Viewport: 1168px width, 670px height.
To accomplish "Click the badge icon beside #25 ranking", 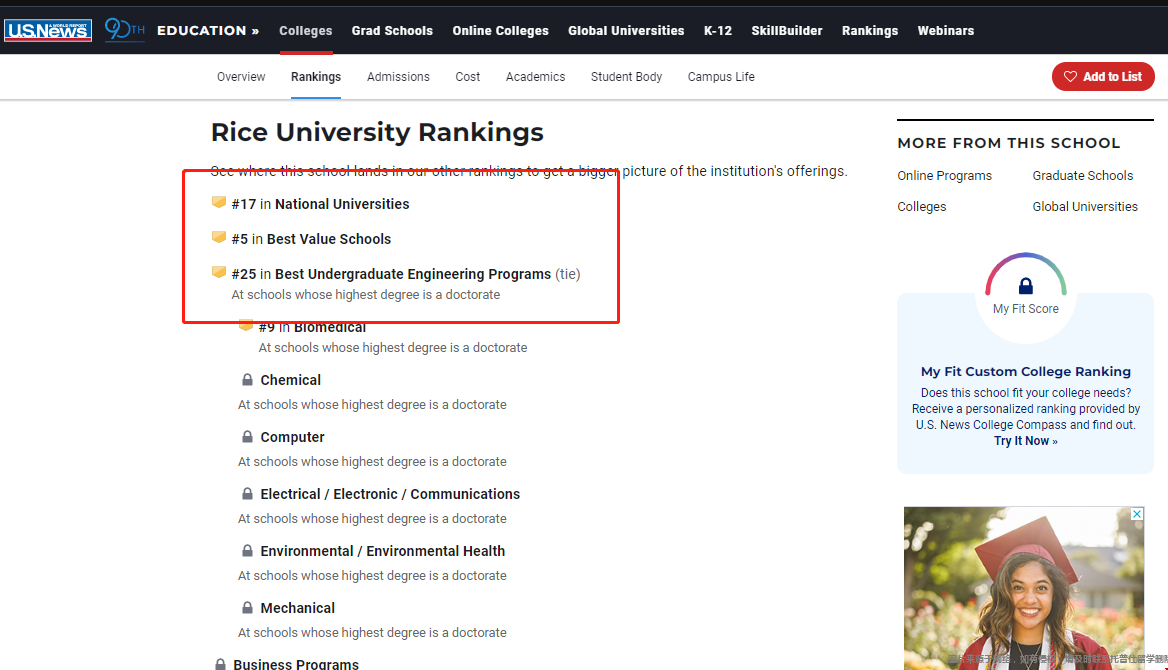I will [218, 272].
